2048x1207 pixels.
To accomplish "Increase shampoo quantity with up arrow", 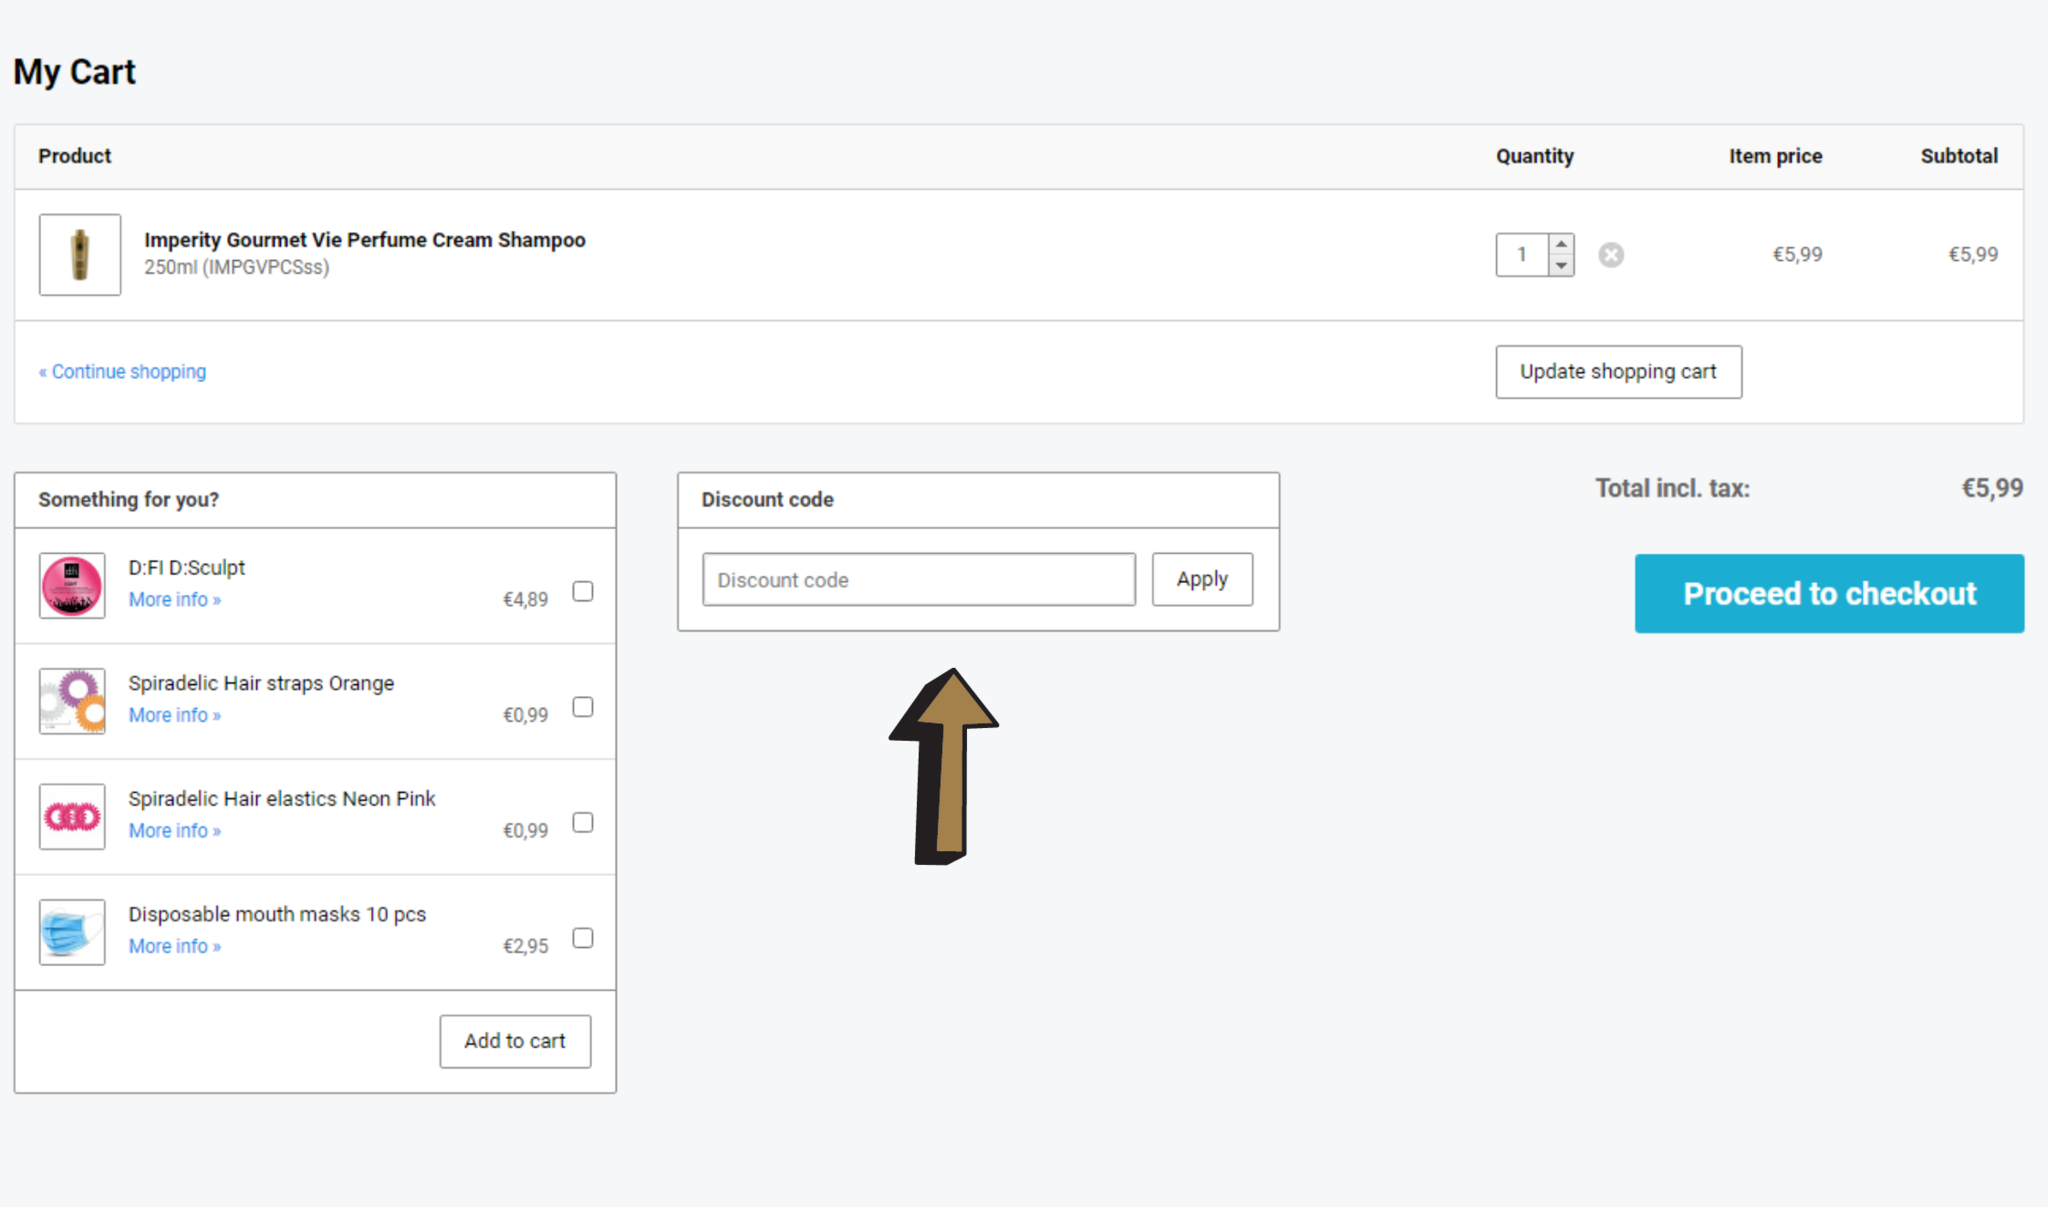I will pyautogui.click(x=1561, y=244).
